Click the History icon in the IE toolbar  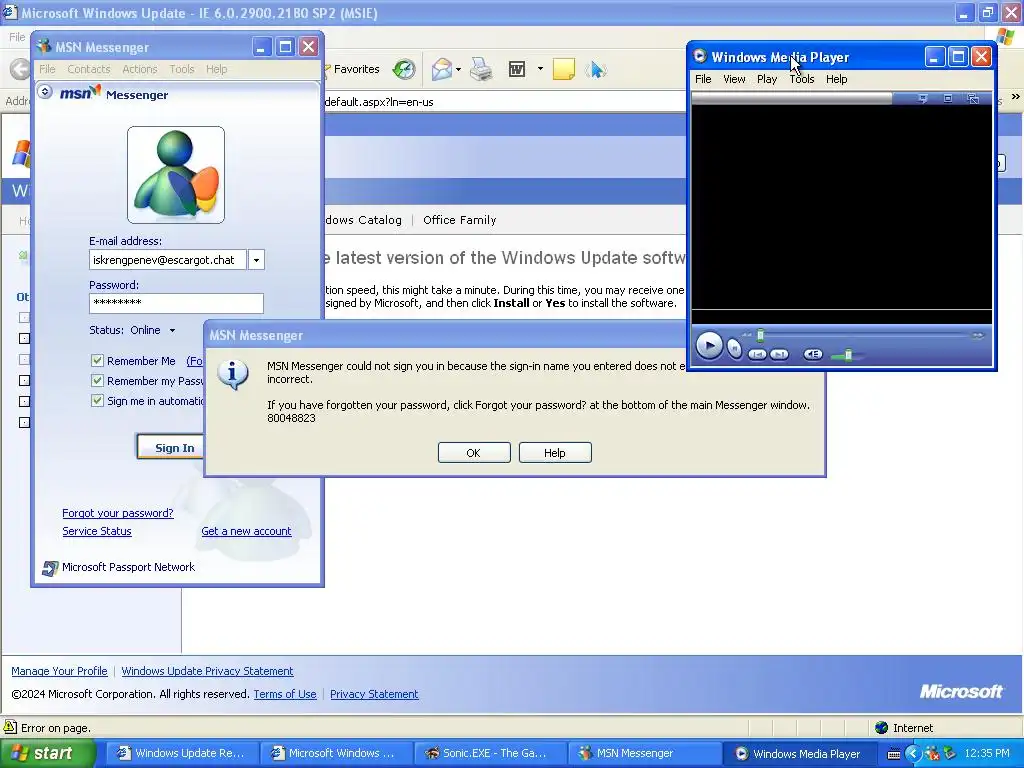click(404, 69)
